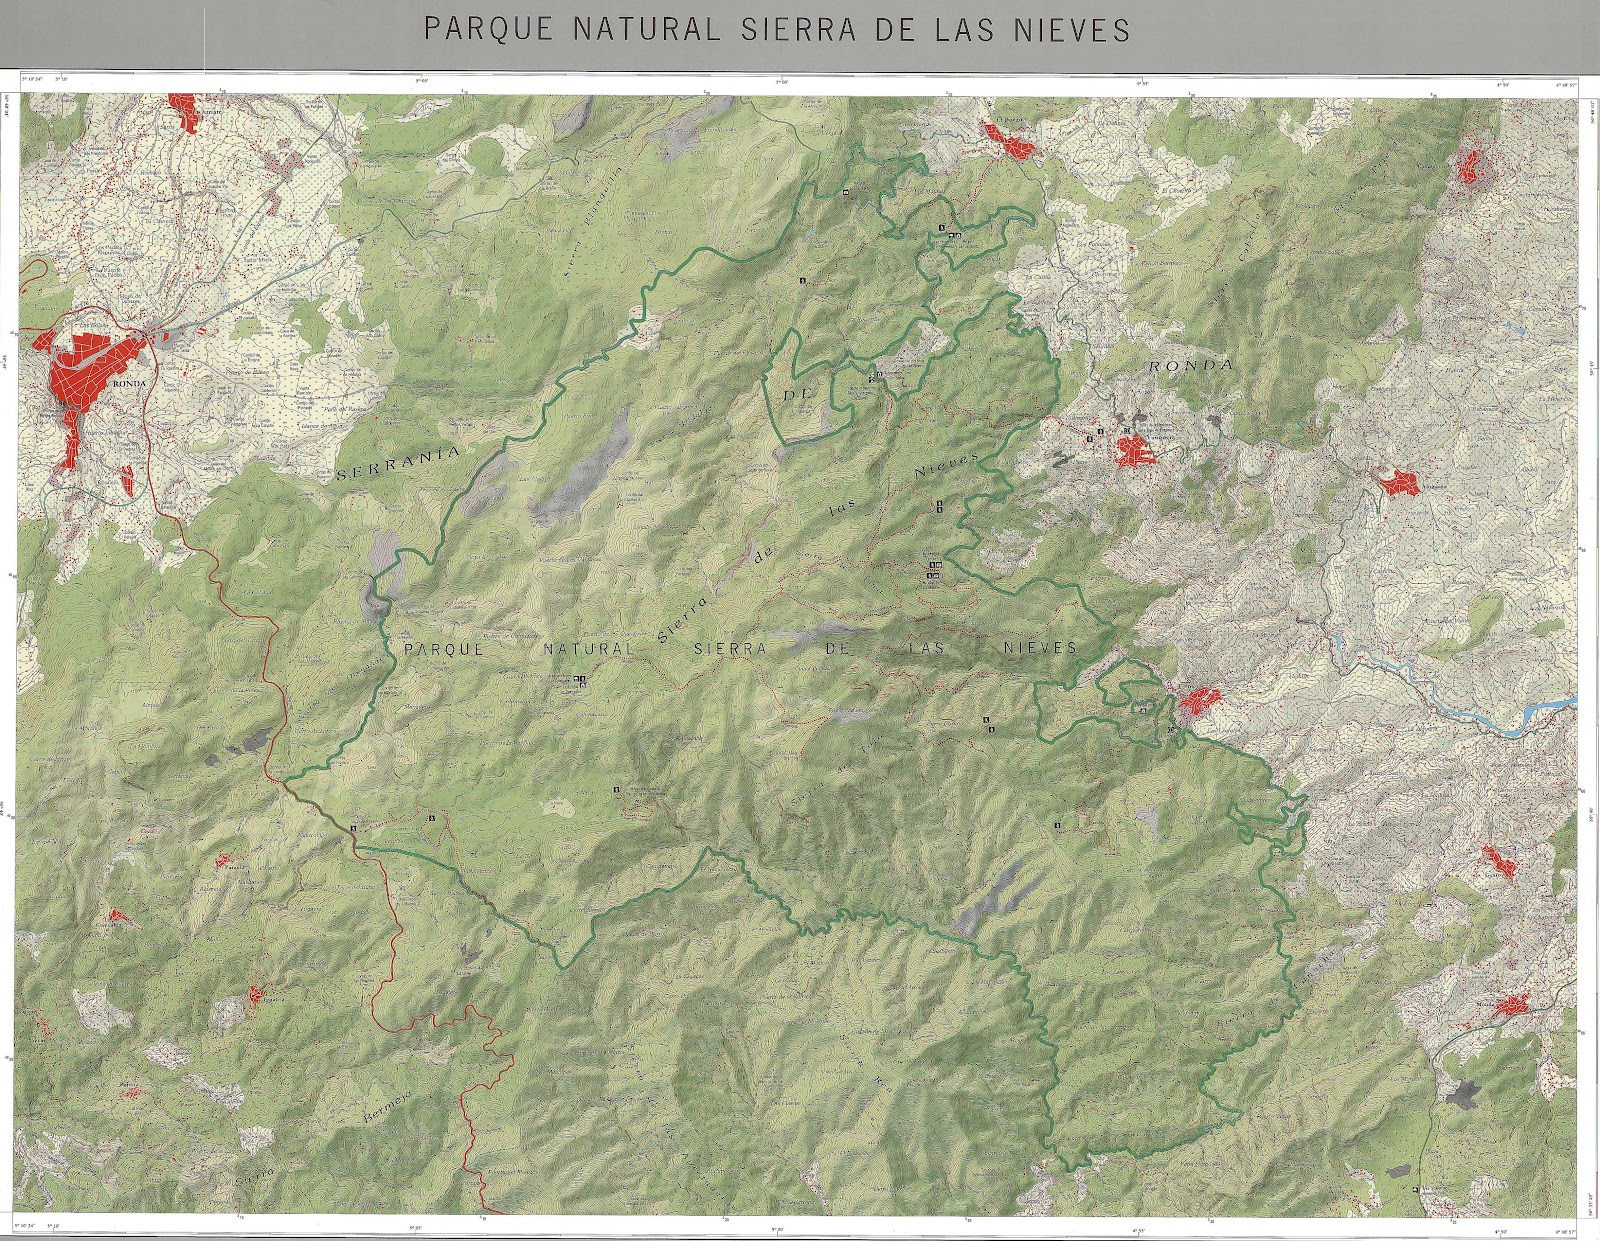The height and width of the screenshot is (1241, 1600).
Task: Click the black marker icon near bottom-right road
Action: click(x=1417, y=1188)
